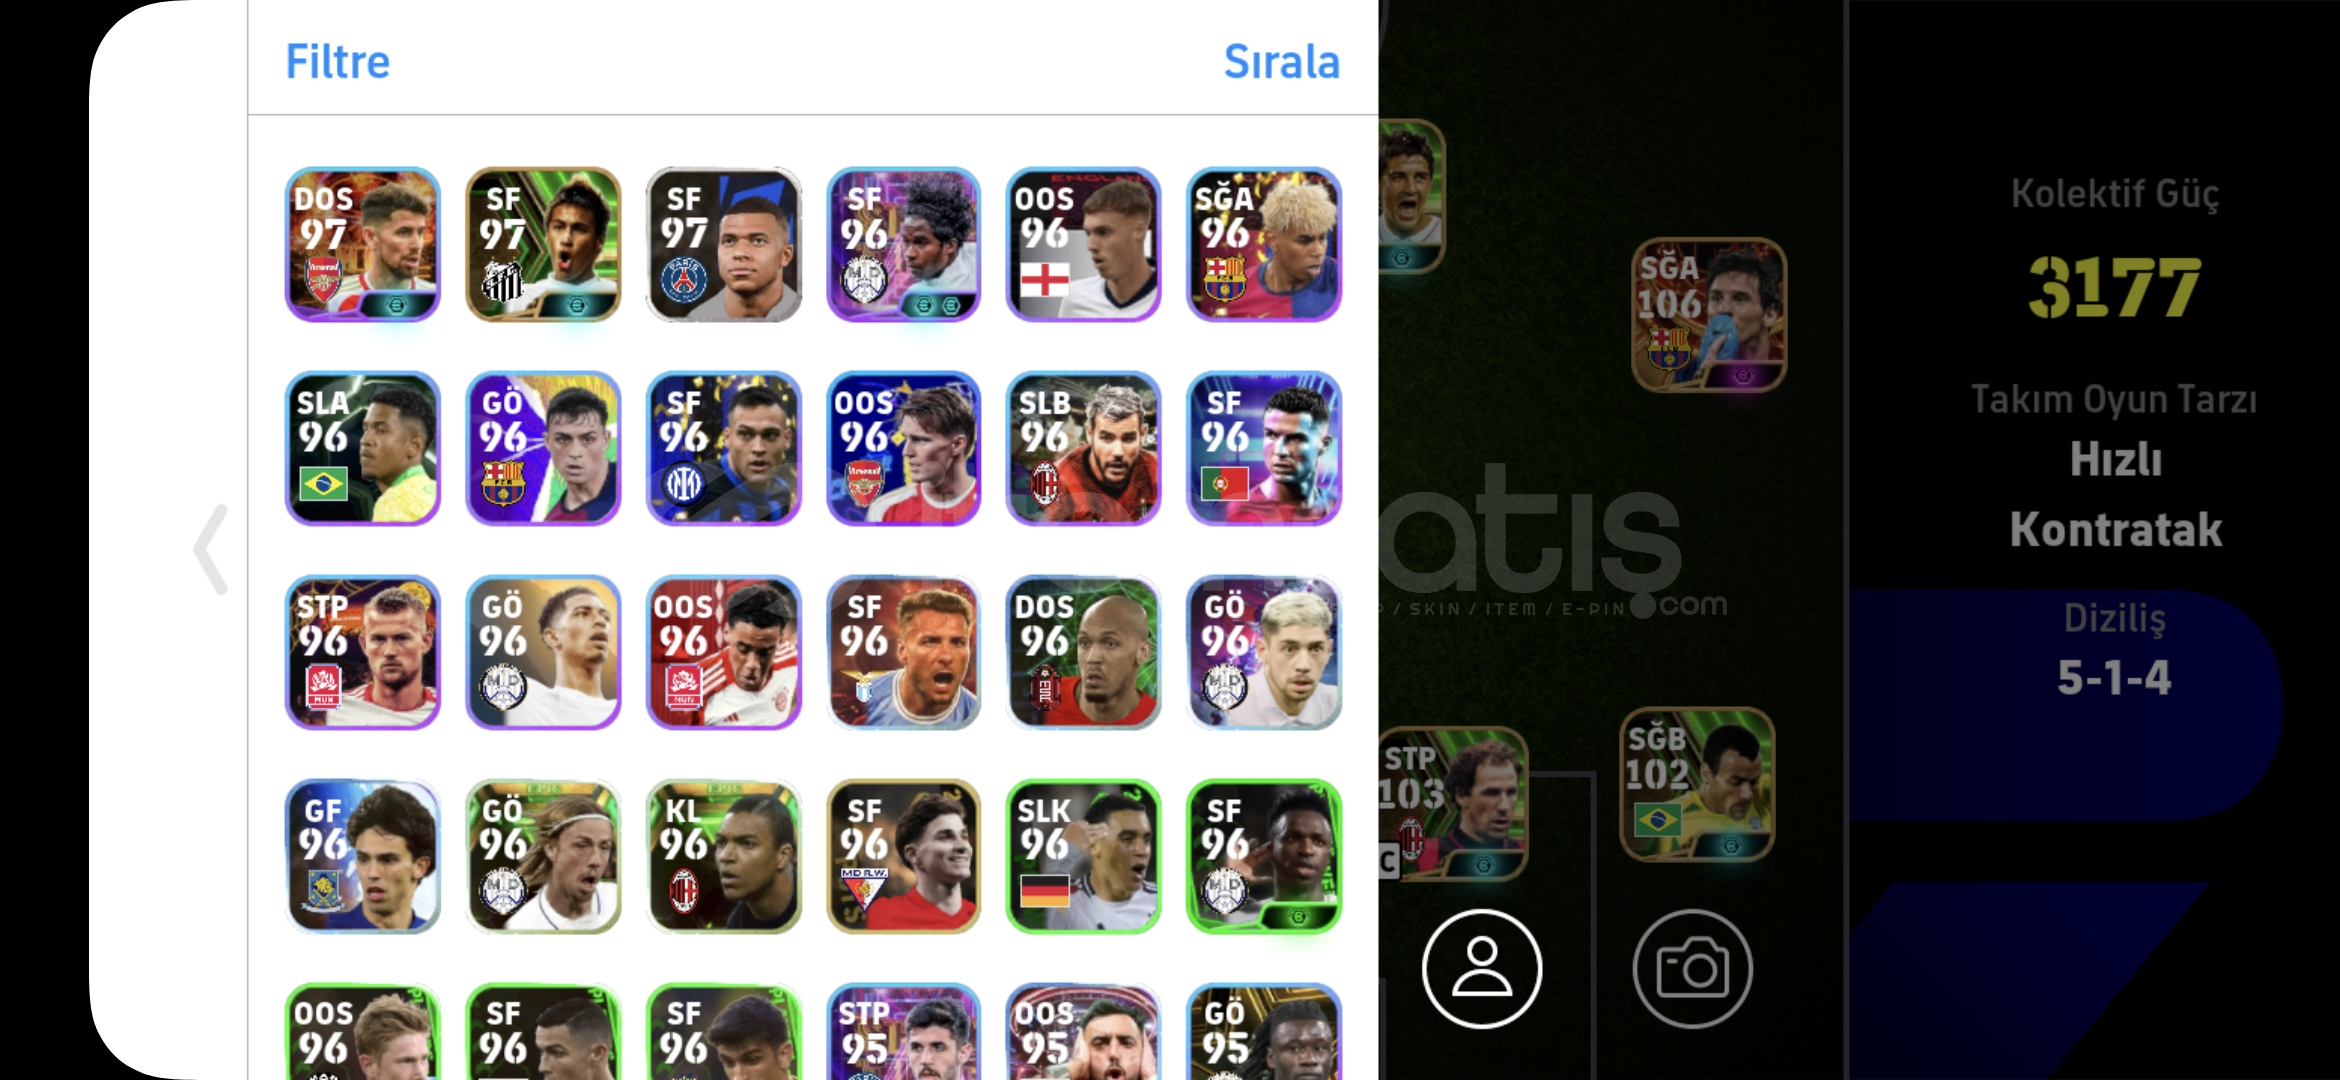Choose the SLB 96 AC Milan card

1083,448
